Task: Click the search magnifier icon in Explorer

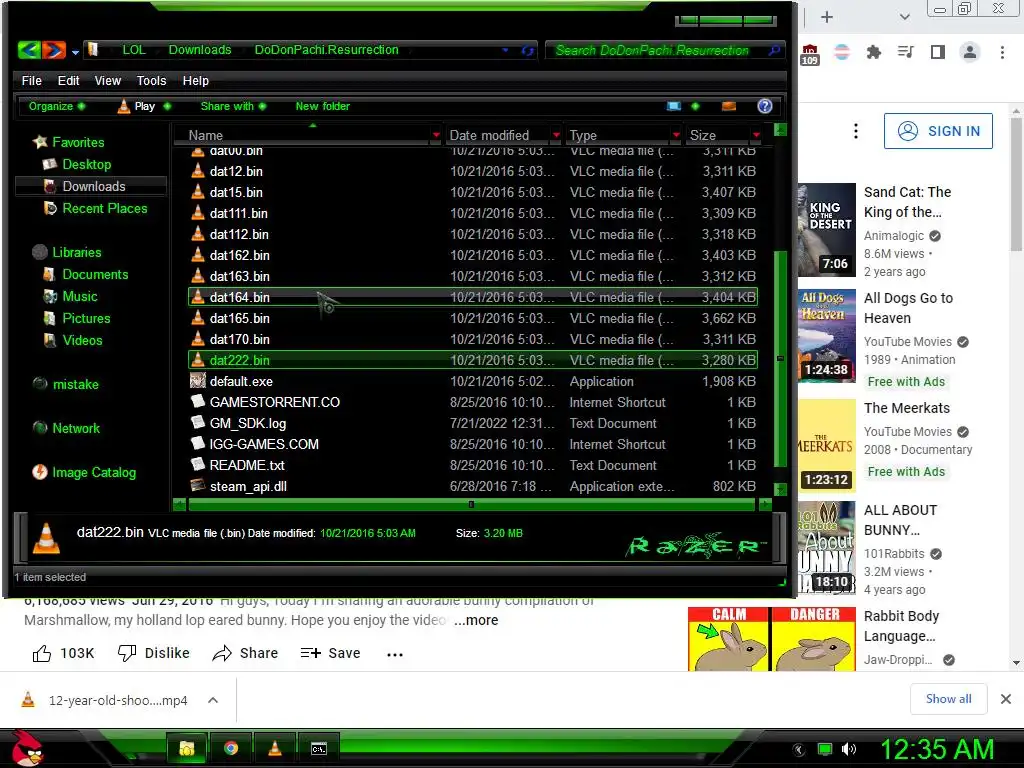Action: pyautogui.click(x=775, y=50)
